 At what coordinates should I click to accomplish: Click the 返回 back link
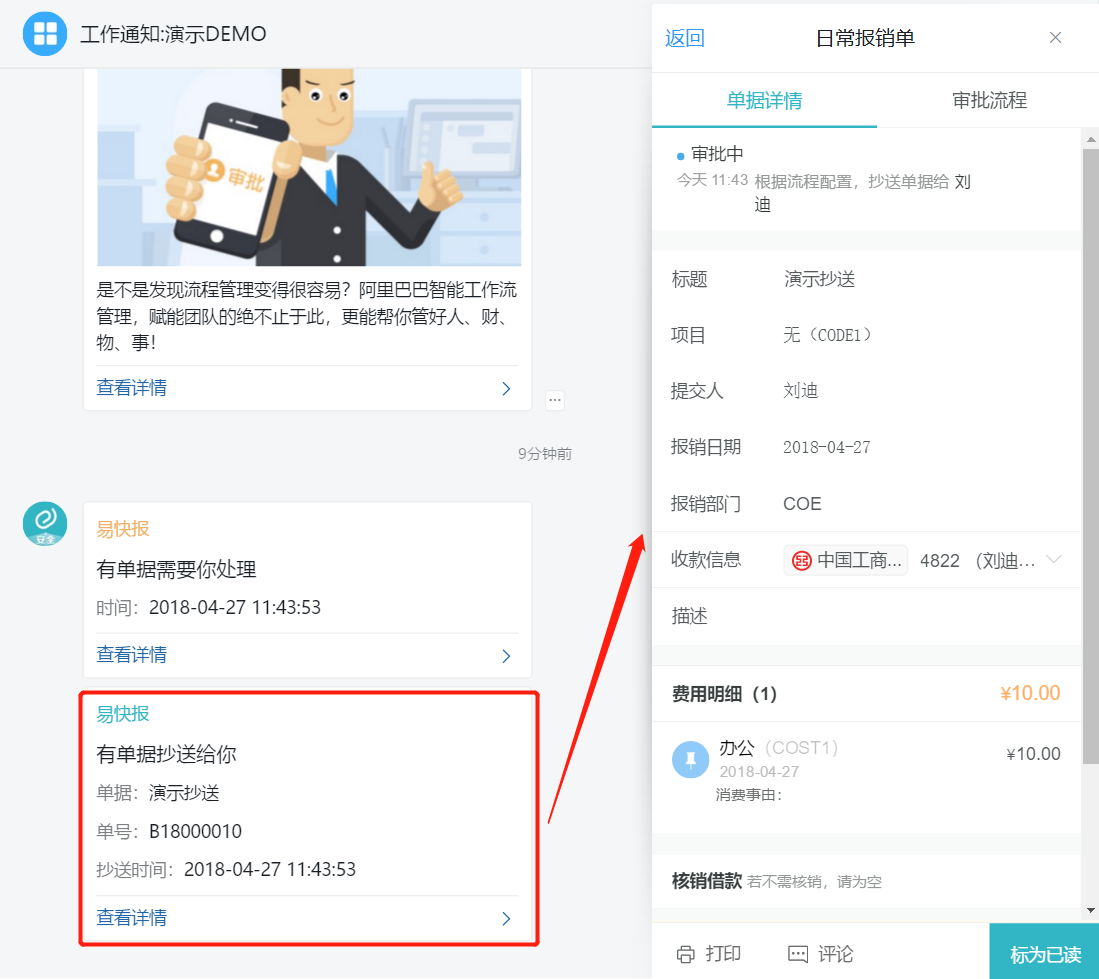[685, 38]
